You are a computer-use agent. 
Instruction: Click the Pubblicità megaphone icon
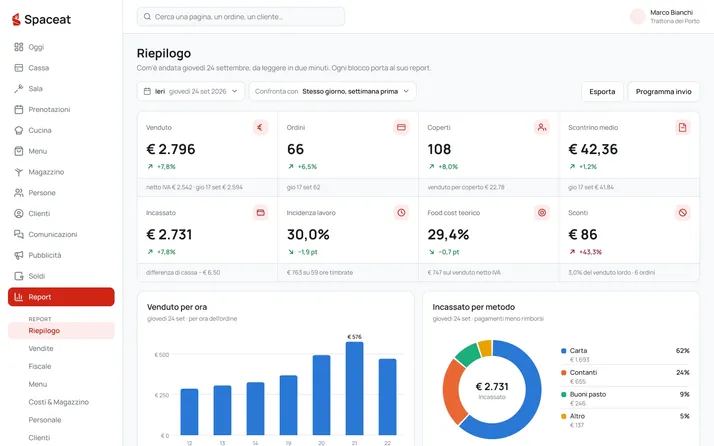click(x=19, y=255)
